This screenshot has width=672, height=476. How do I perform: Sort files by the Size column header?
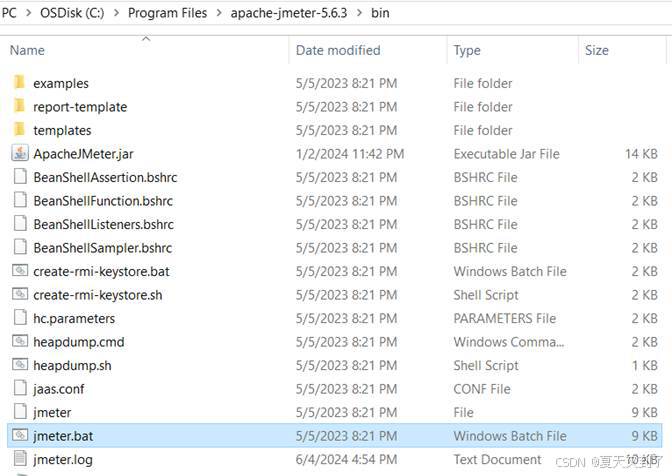597,50
